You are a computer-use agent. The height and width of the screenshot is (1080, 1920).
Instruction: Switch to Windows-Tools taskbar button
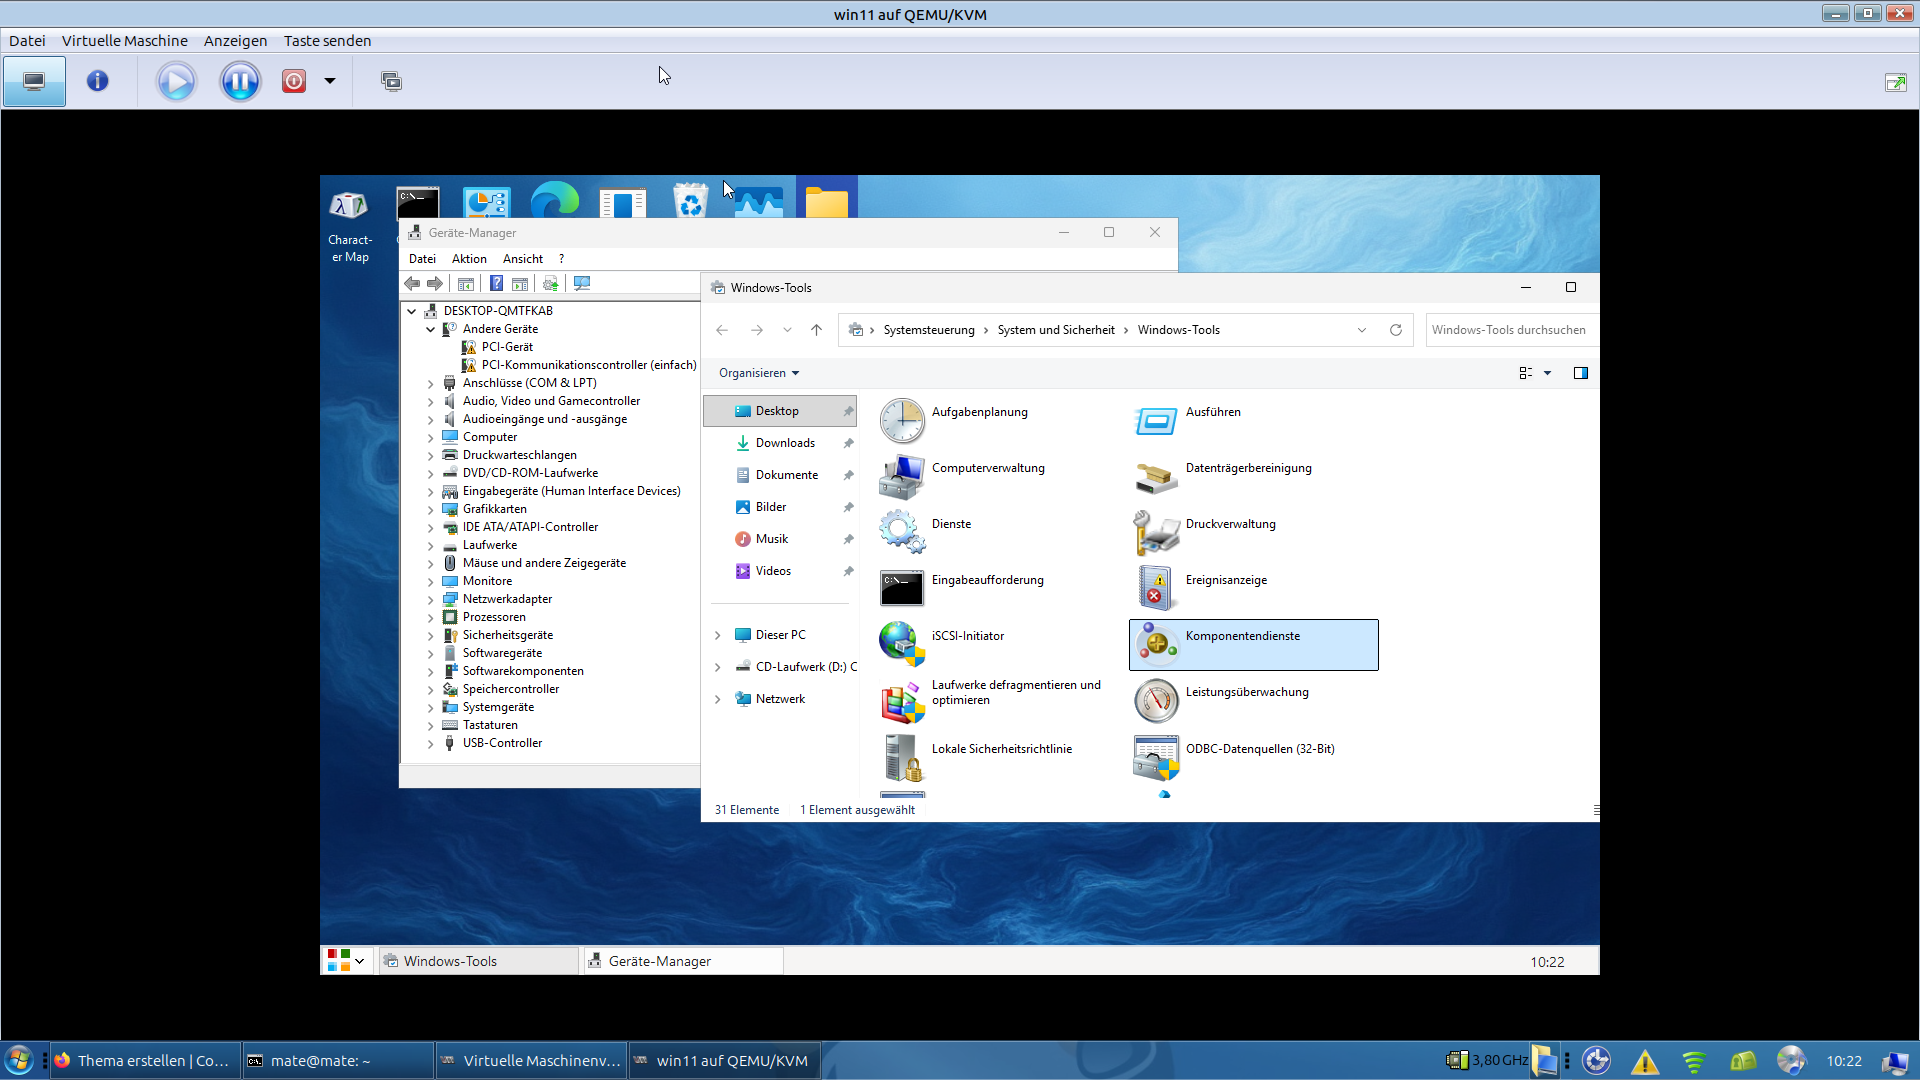[x=479, y=961]
